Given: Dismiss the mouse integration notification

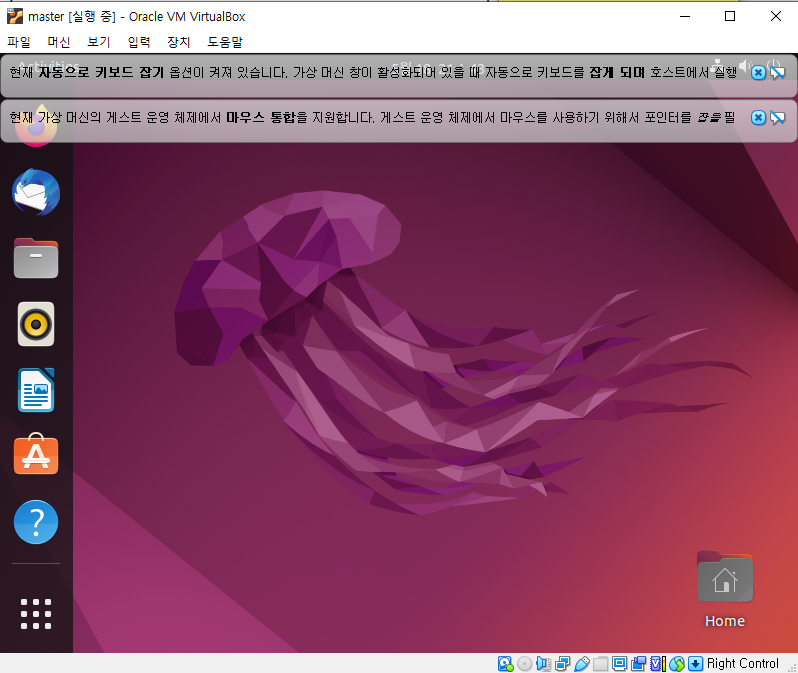Looking at the screenshot, I should coord(758,118).
